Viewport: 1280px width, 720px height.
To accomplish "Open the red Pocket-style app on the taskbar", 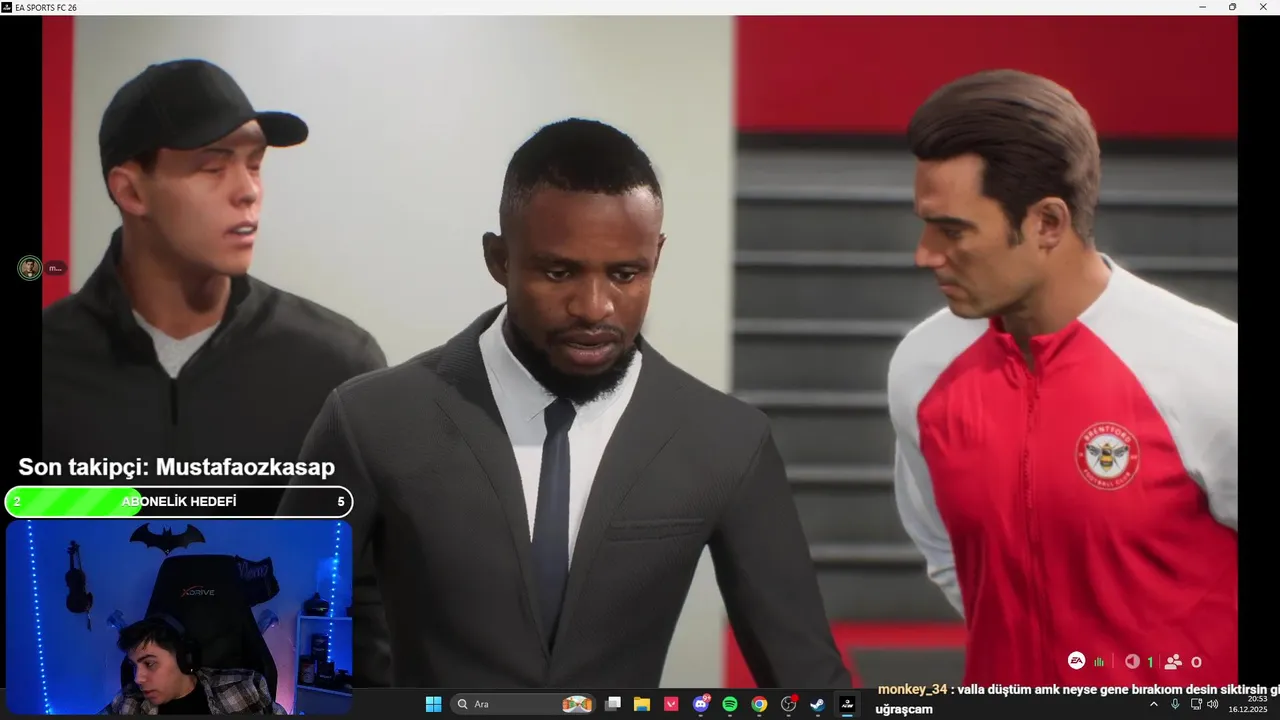I will point(671,704).
